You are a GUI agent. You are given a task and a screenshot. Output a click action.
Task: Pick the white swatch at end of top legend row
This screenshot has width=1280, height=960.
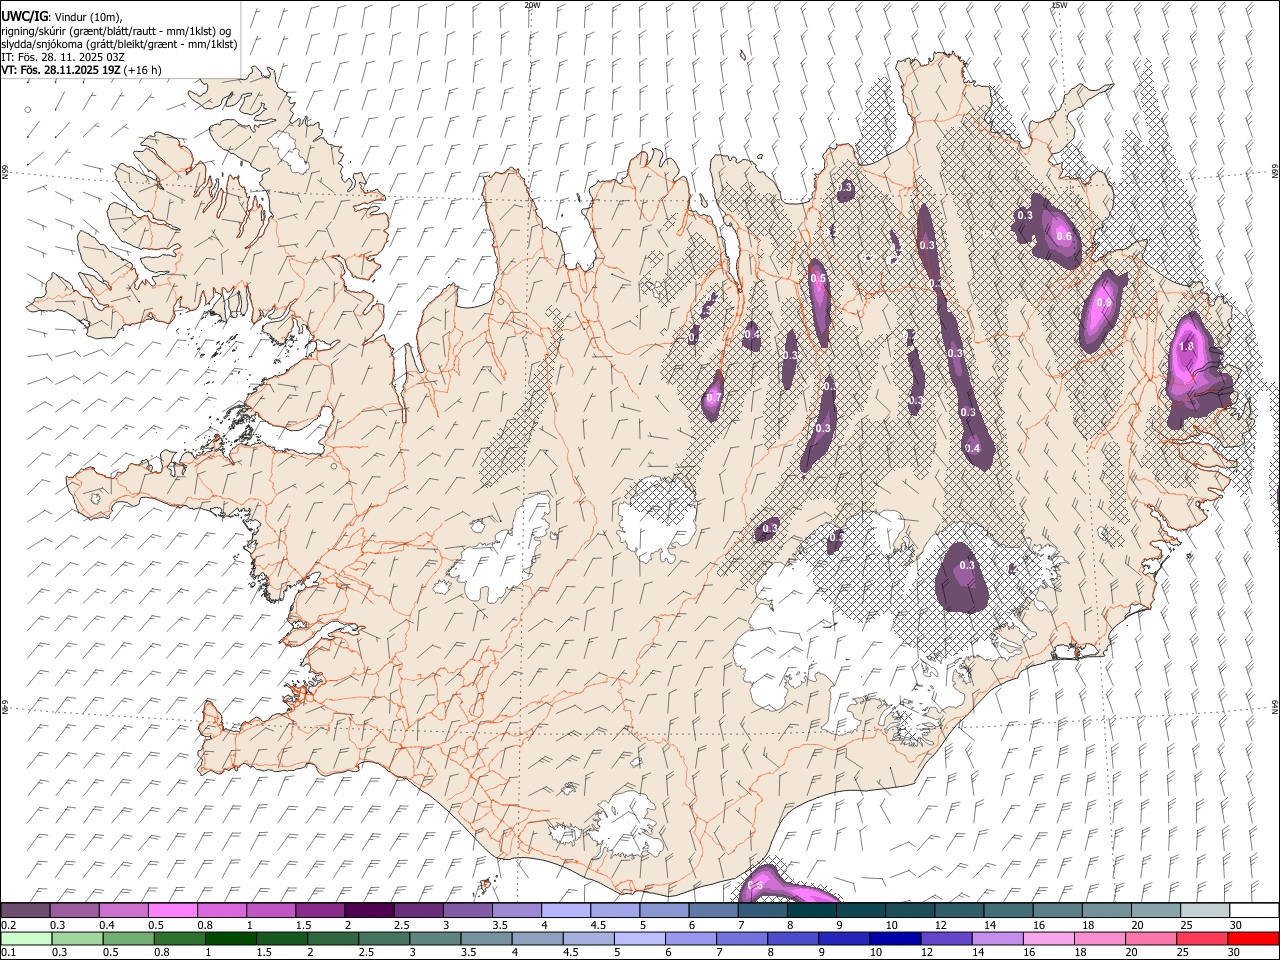1254,911
